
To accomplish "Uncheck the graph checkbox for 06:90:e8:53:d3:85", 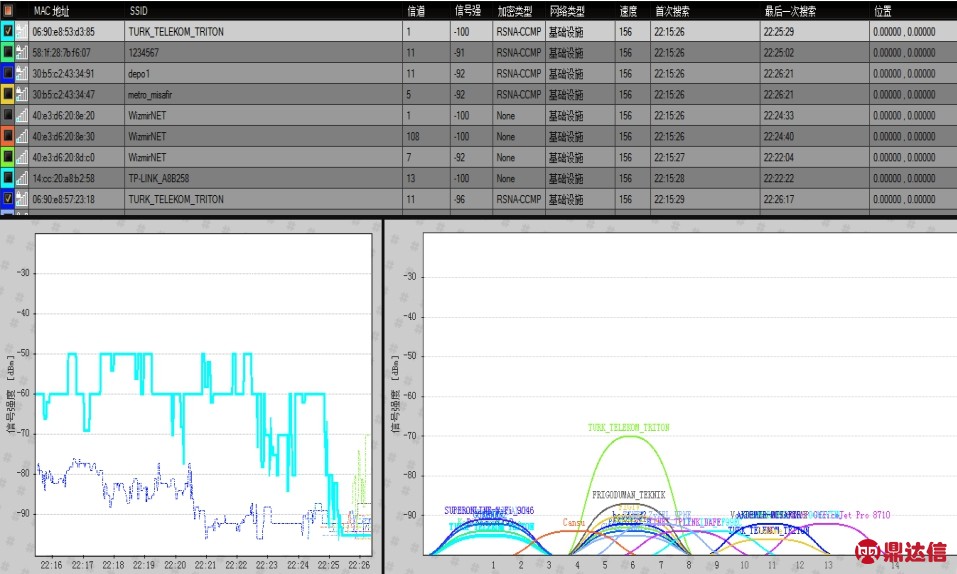I will (8, 31).
